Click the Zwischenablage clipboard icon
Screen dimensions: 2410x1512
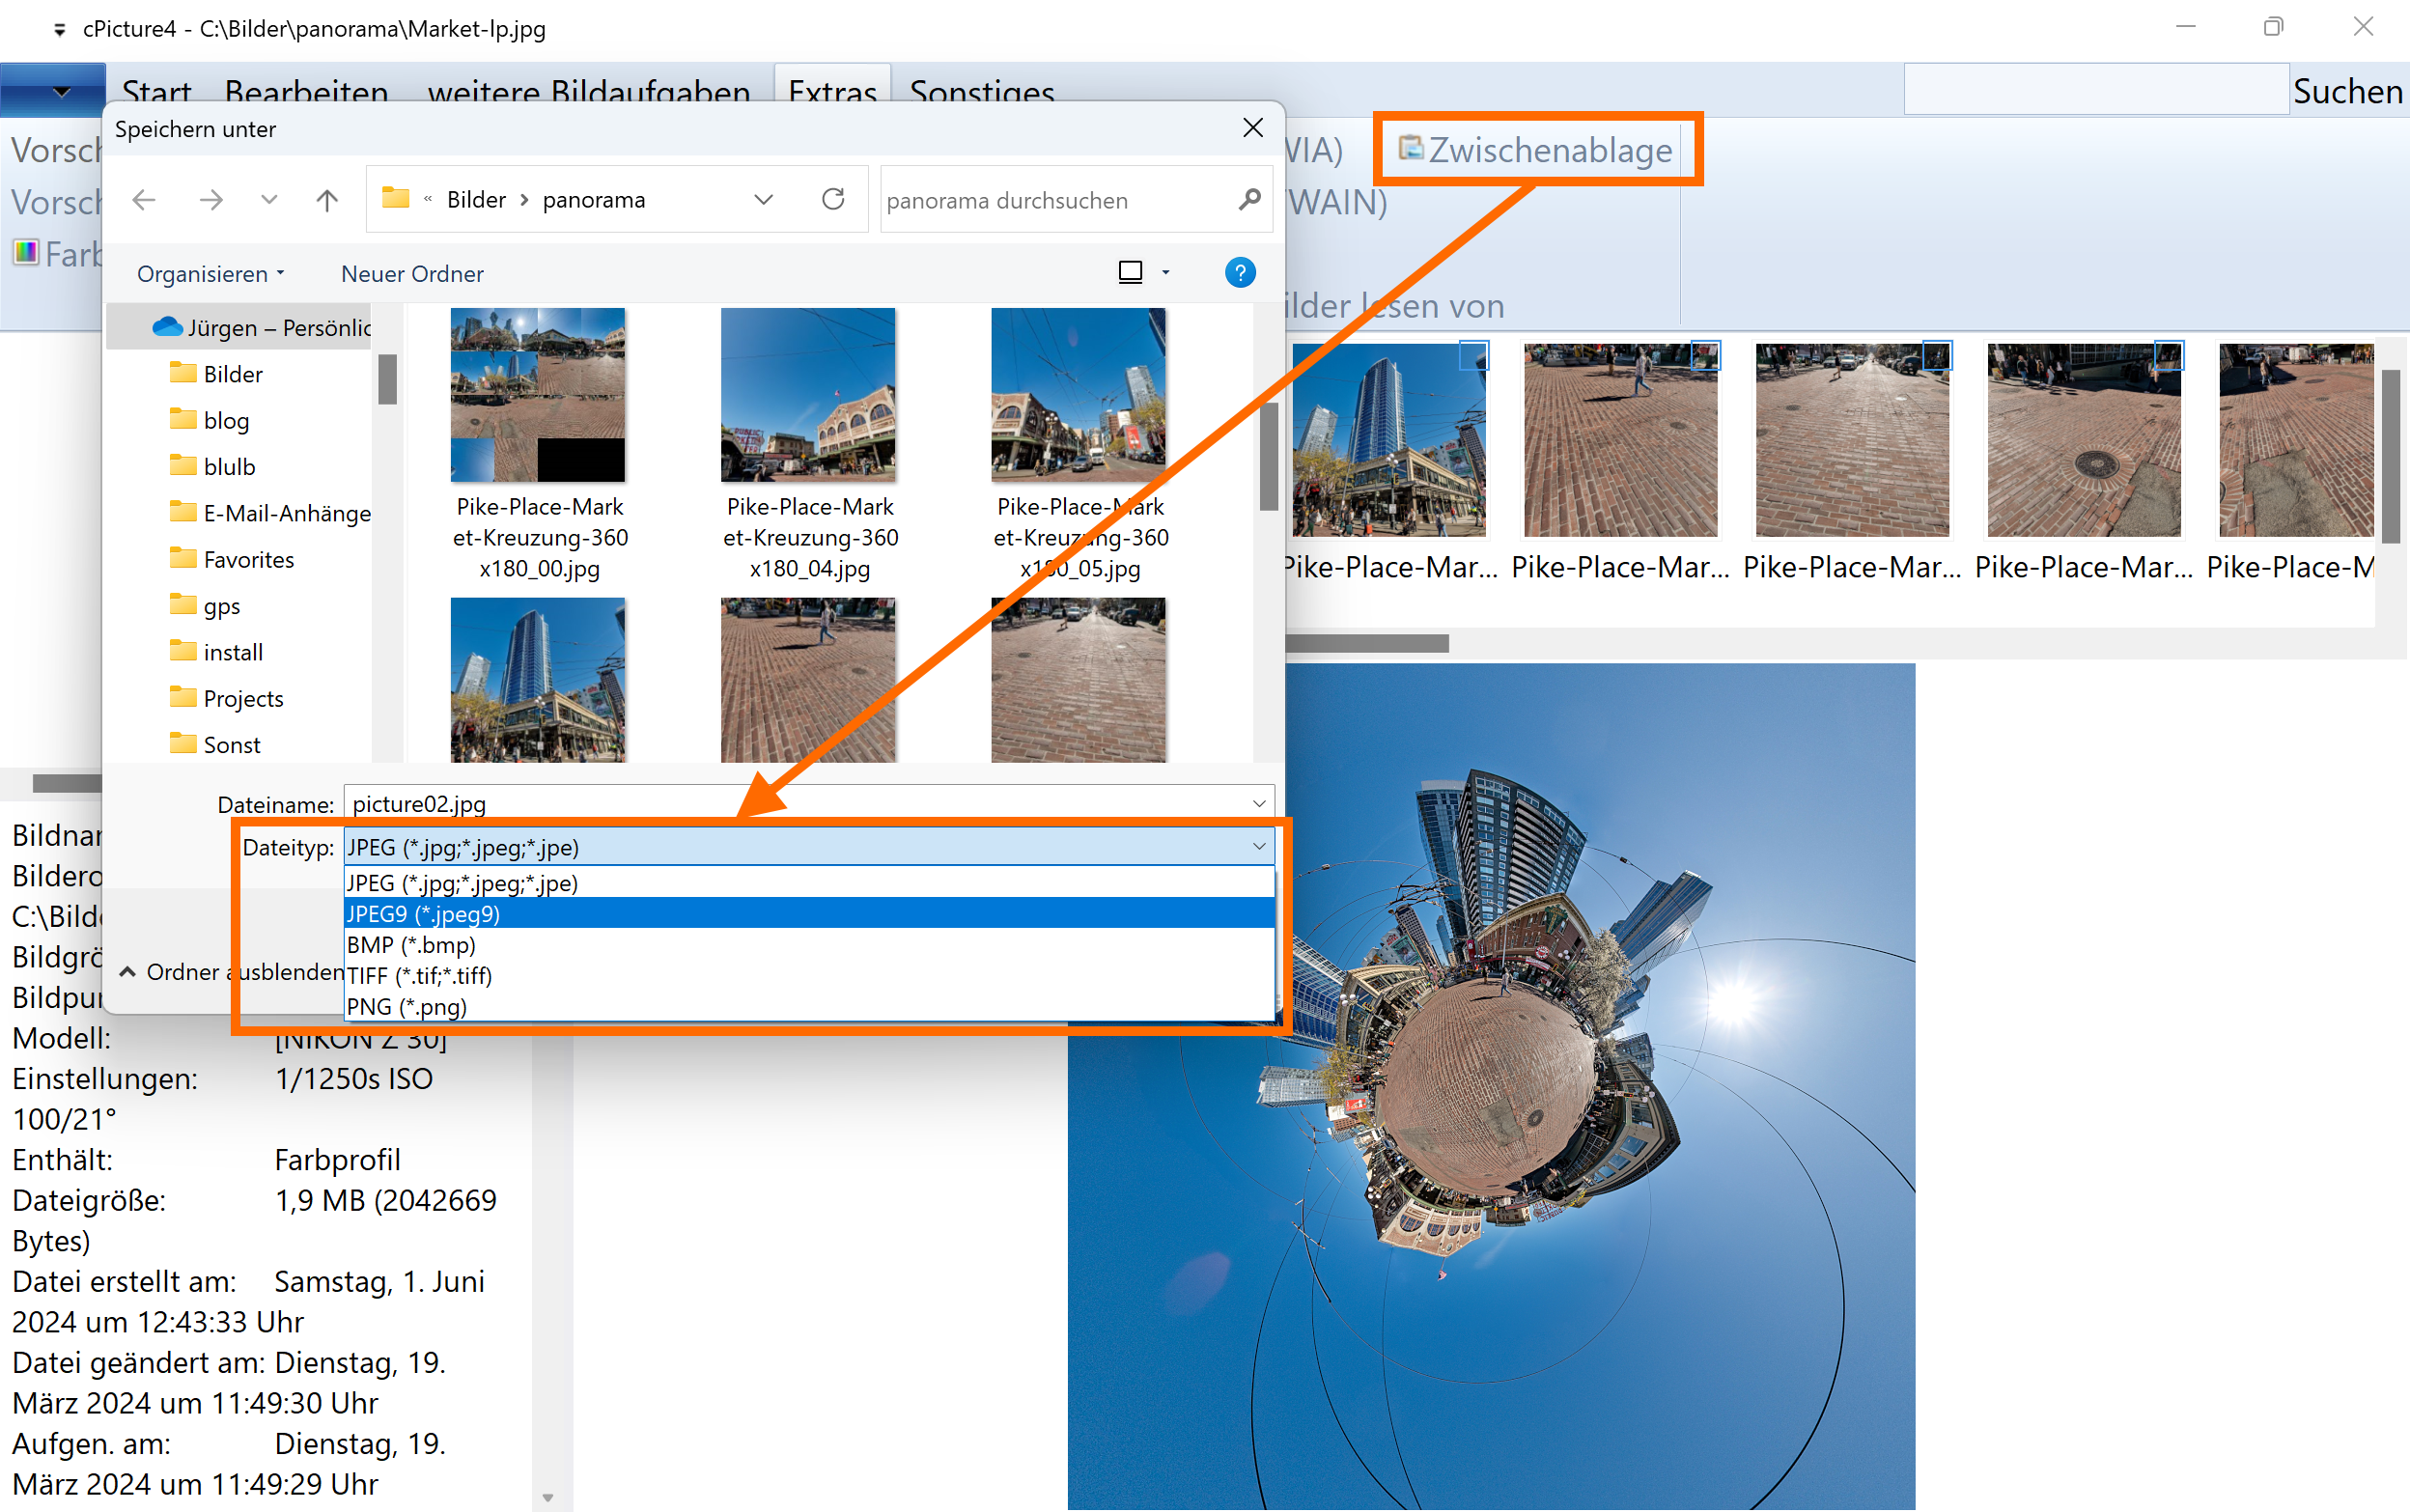tap(1411, 148)
